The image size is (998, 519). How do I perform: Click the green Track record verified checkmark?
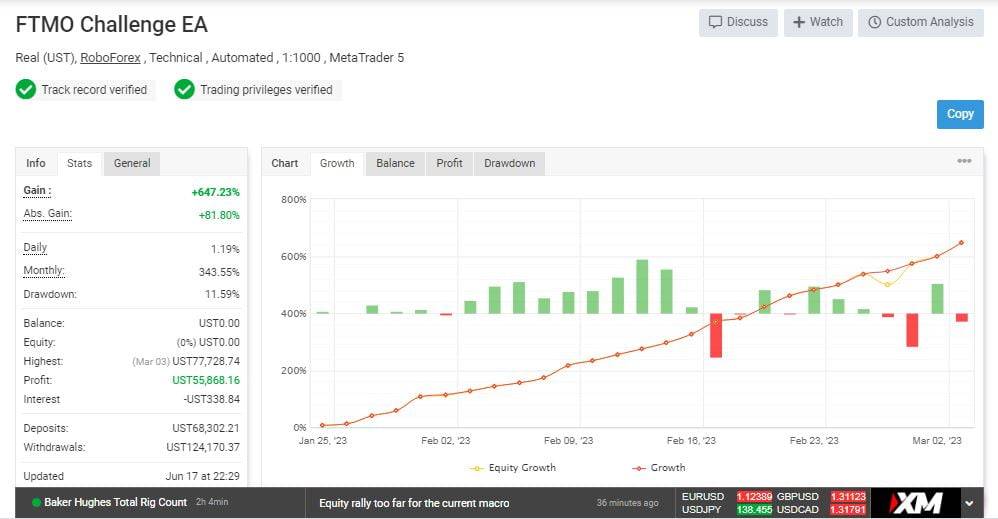26,90
